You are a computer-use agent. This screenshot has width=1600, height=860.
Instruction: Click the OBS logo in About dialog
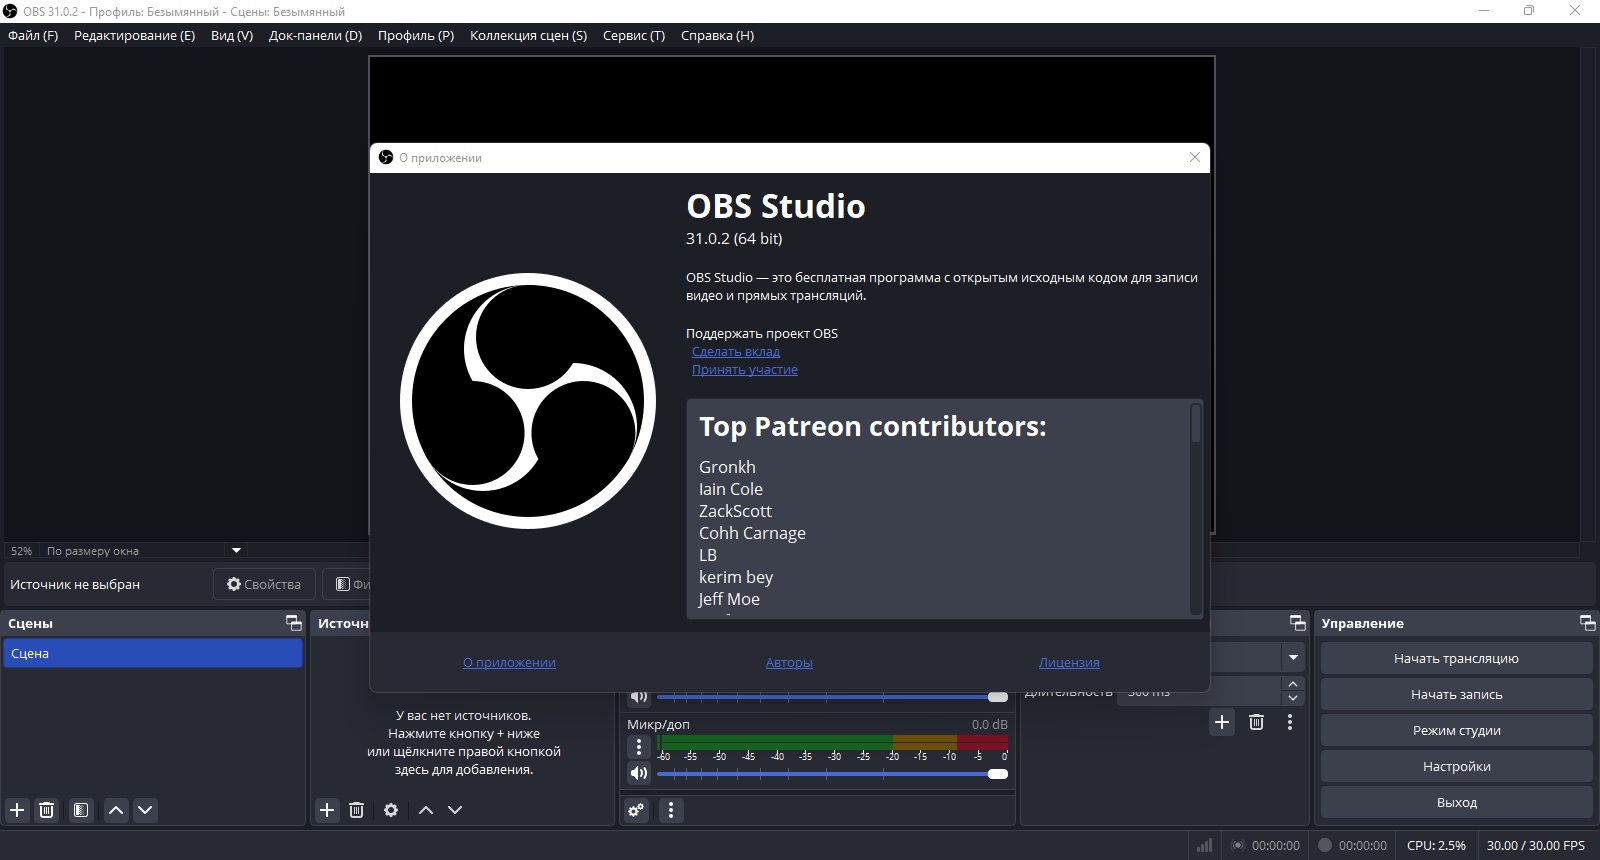tap(528, 401)
